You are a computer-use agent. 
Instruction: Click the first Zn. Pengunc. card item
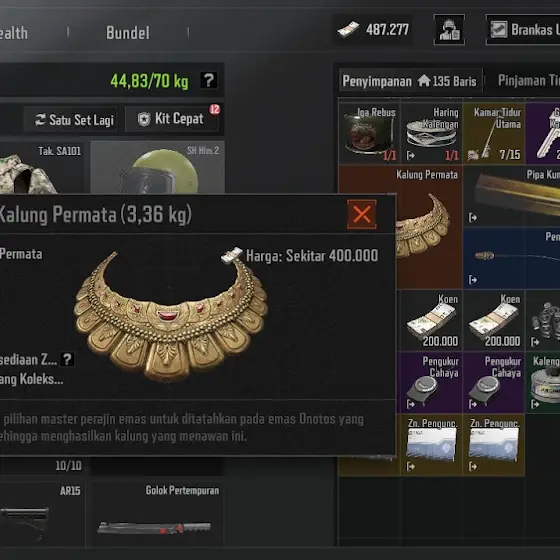tap(432, 445)
